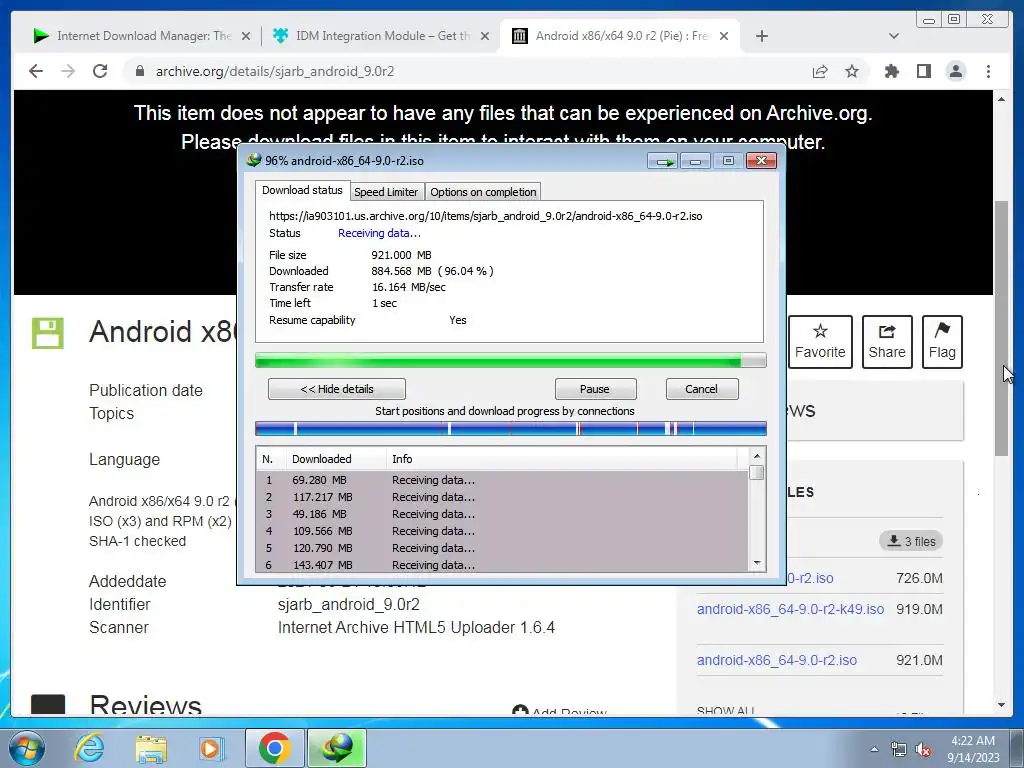Switch to the Download status tab
Image resolution: width=1024 pixels, height=768 pixels.
302,190
